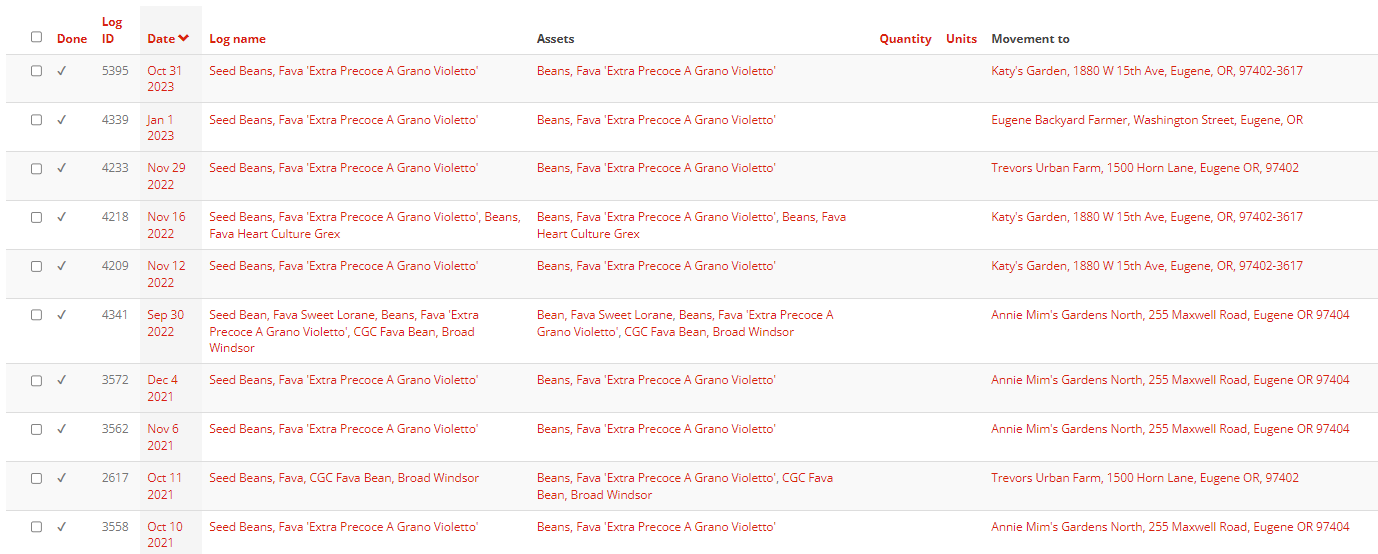Tick the checkbox for log 3558
This screenshot has height=554, width=1378.
point(37,527)
